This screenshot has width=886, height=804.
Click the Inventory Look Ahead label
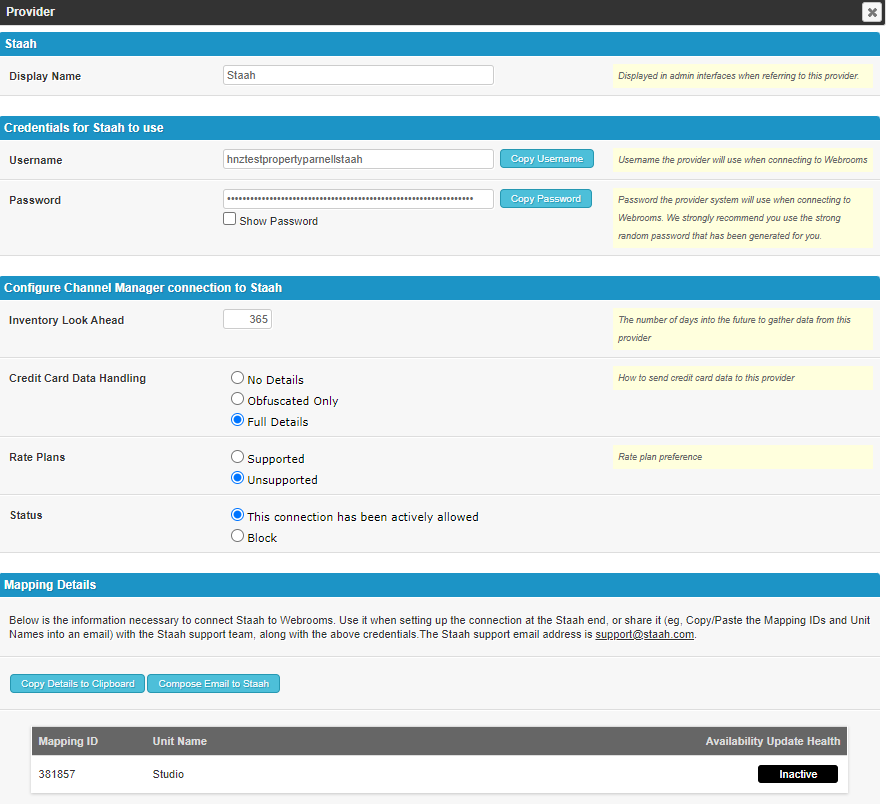[x=66, y=320]
